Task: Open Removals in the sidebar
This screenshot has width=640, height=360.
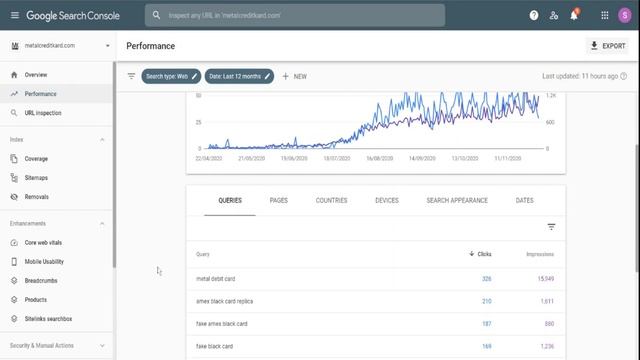Action: tap(56, 197)
